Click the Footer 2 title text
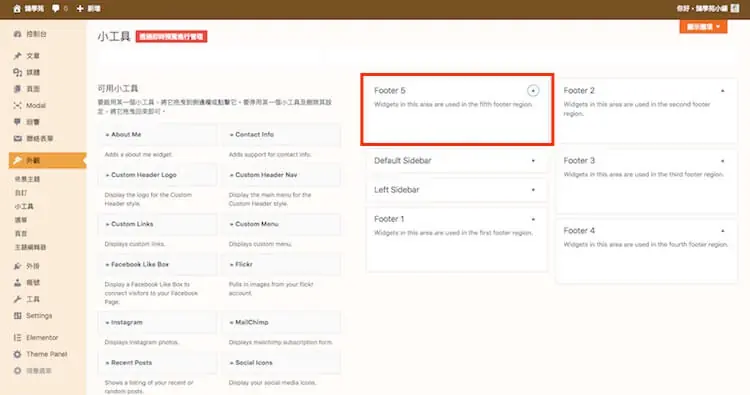Viewport: 750px width, 395px height. pos(579,90)
